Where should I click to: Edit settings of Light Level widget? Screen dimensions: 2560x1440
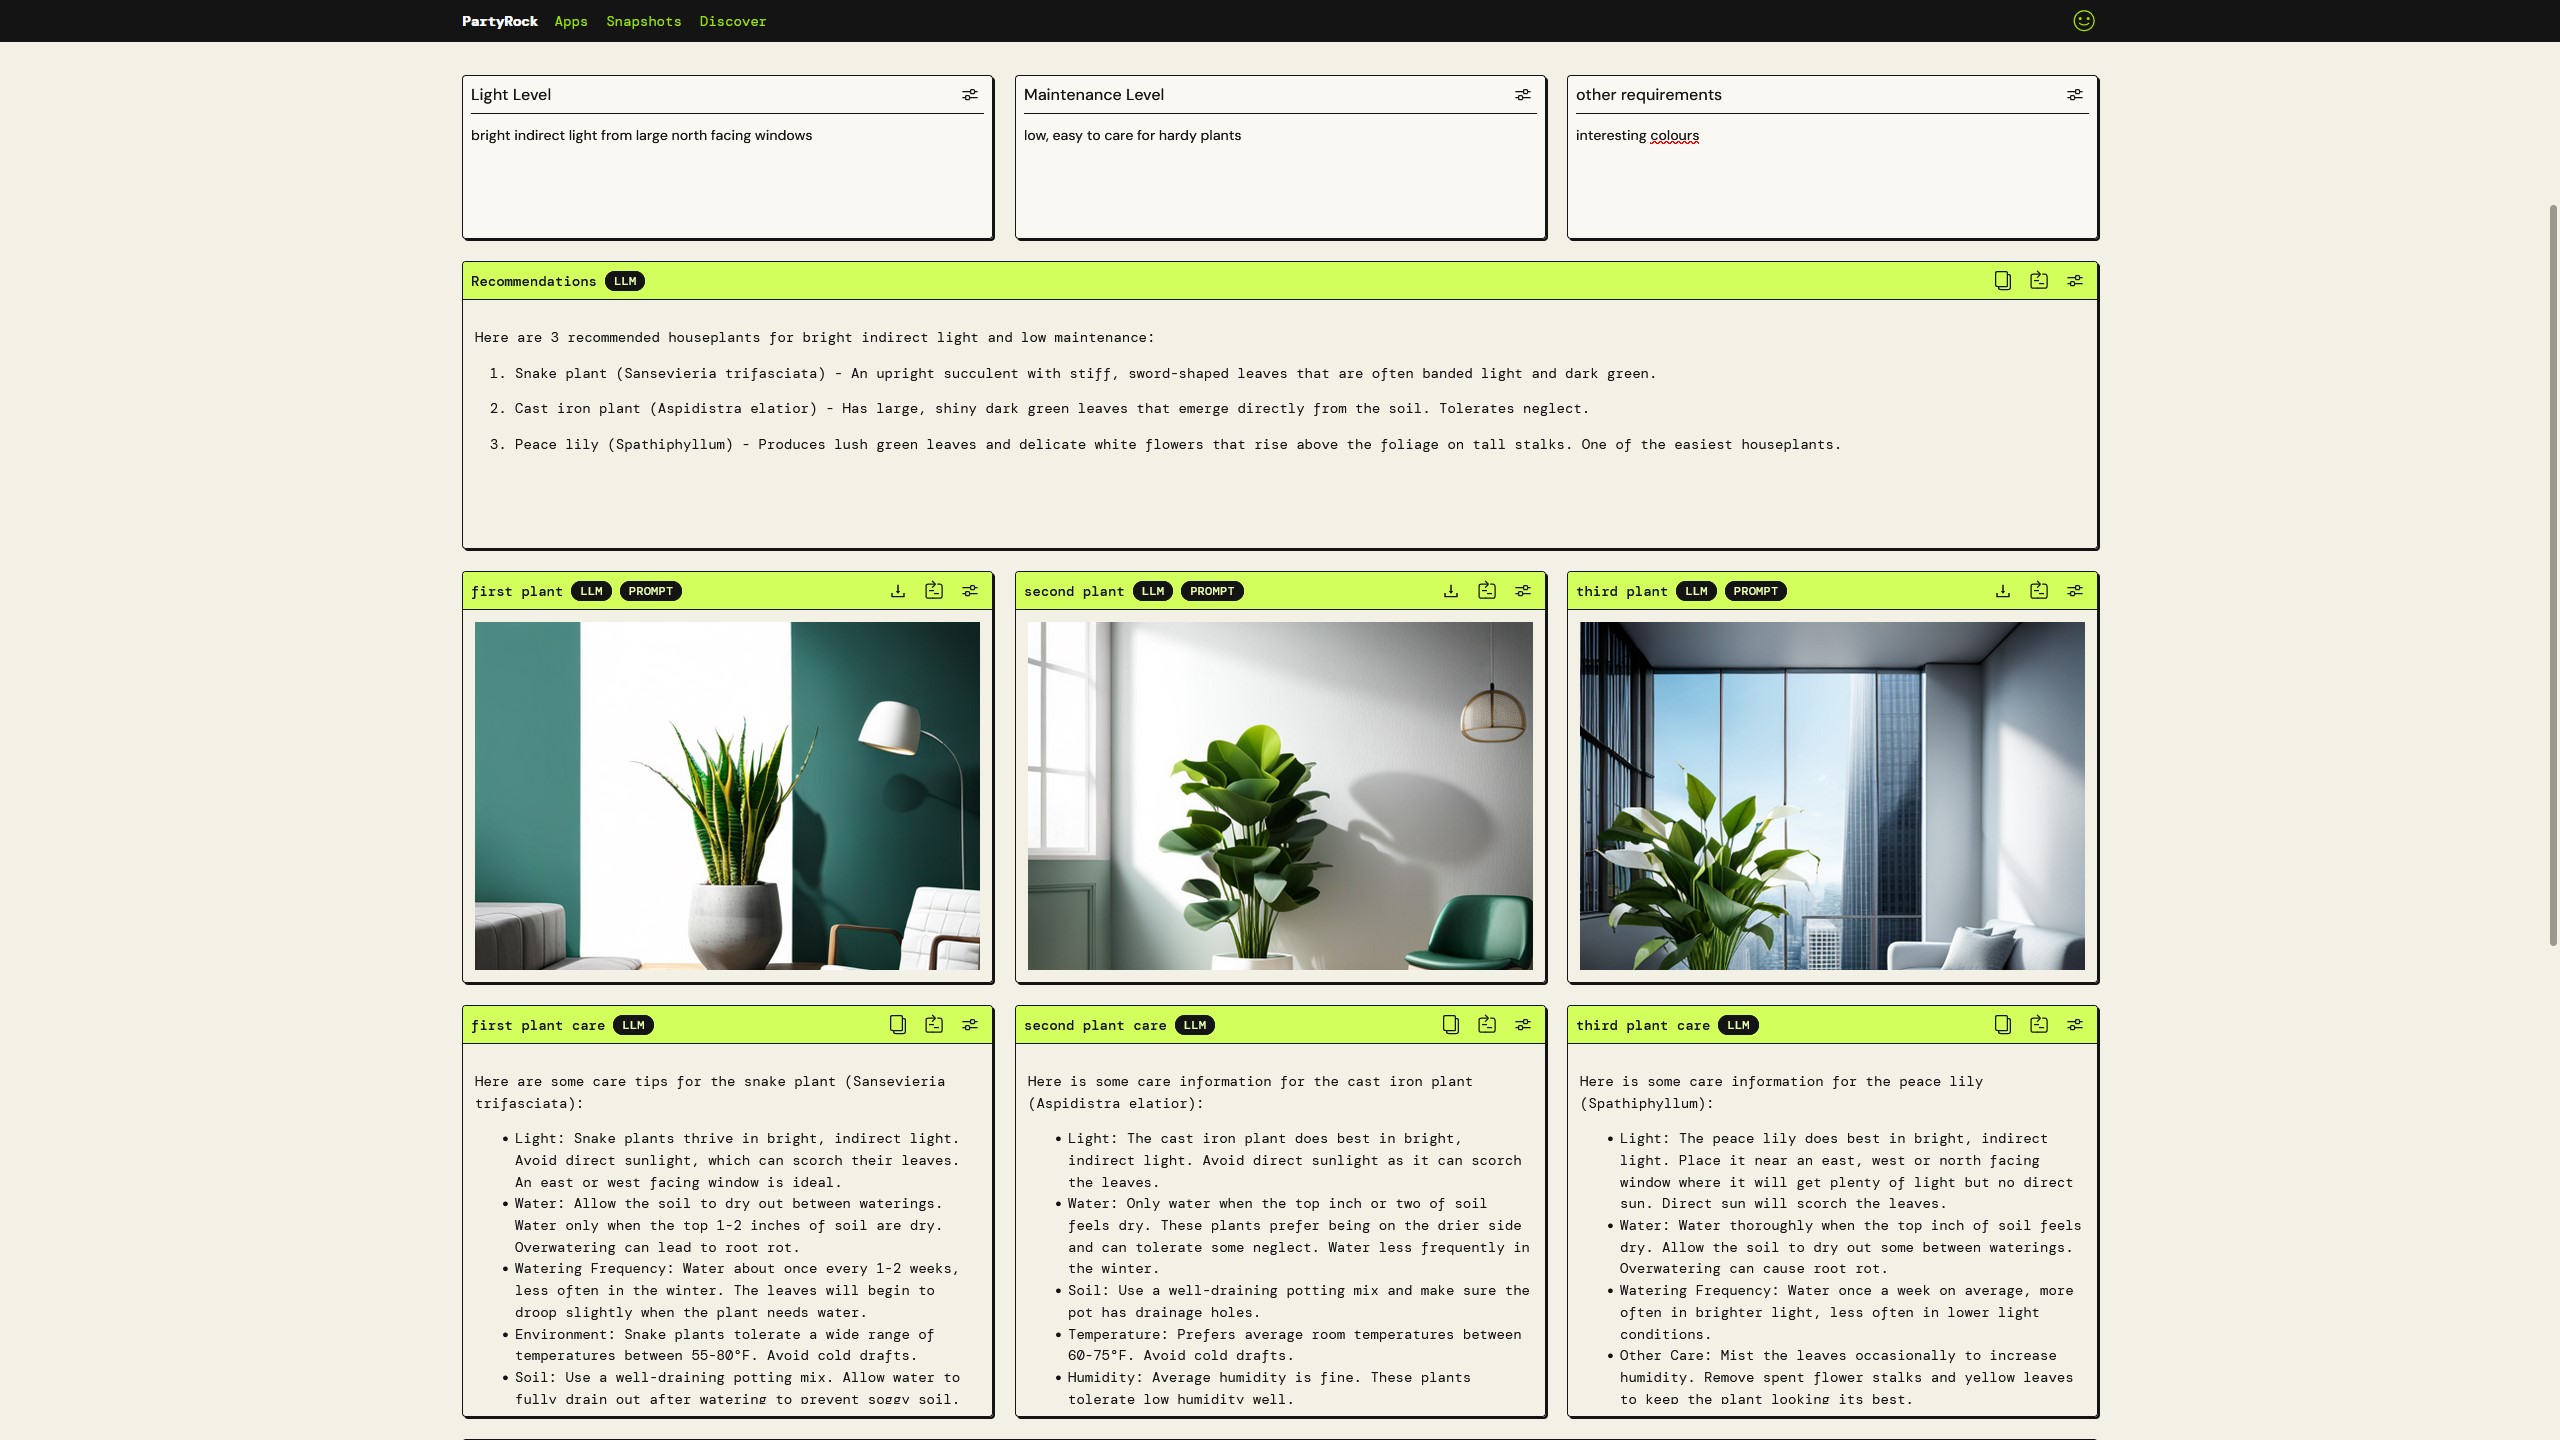point(969,95)
